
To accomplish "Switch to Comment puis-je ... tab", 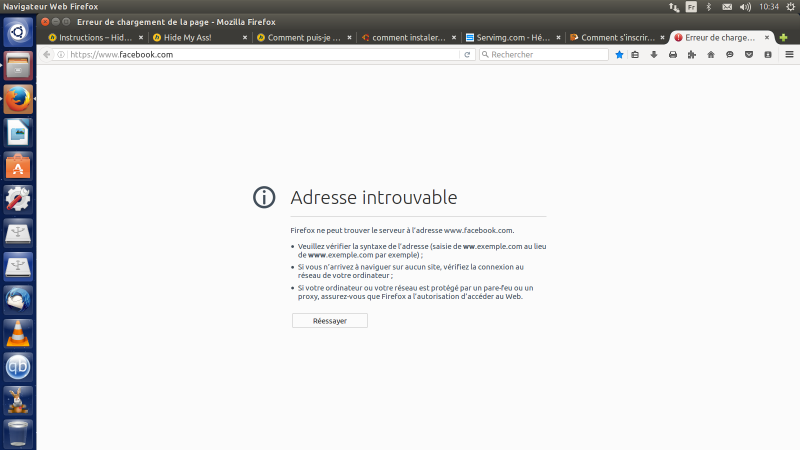I will coord(304,38).
